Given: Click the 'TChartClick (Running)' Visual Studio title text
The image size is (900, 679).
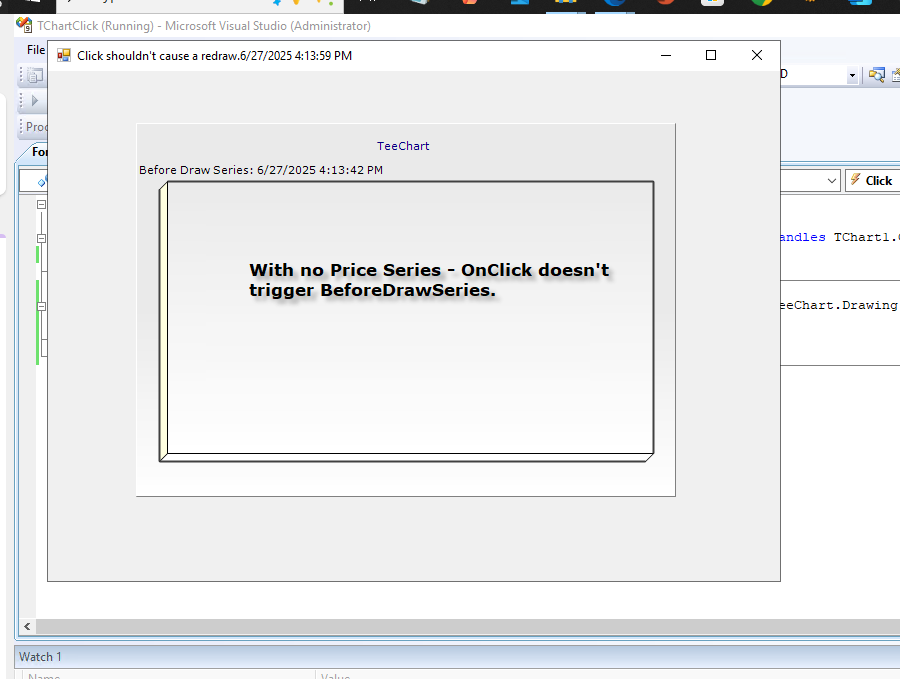Looking at the screenshot, I should (204, 26).
